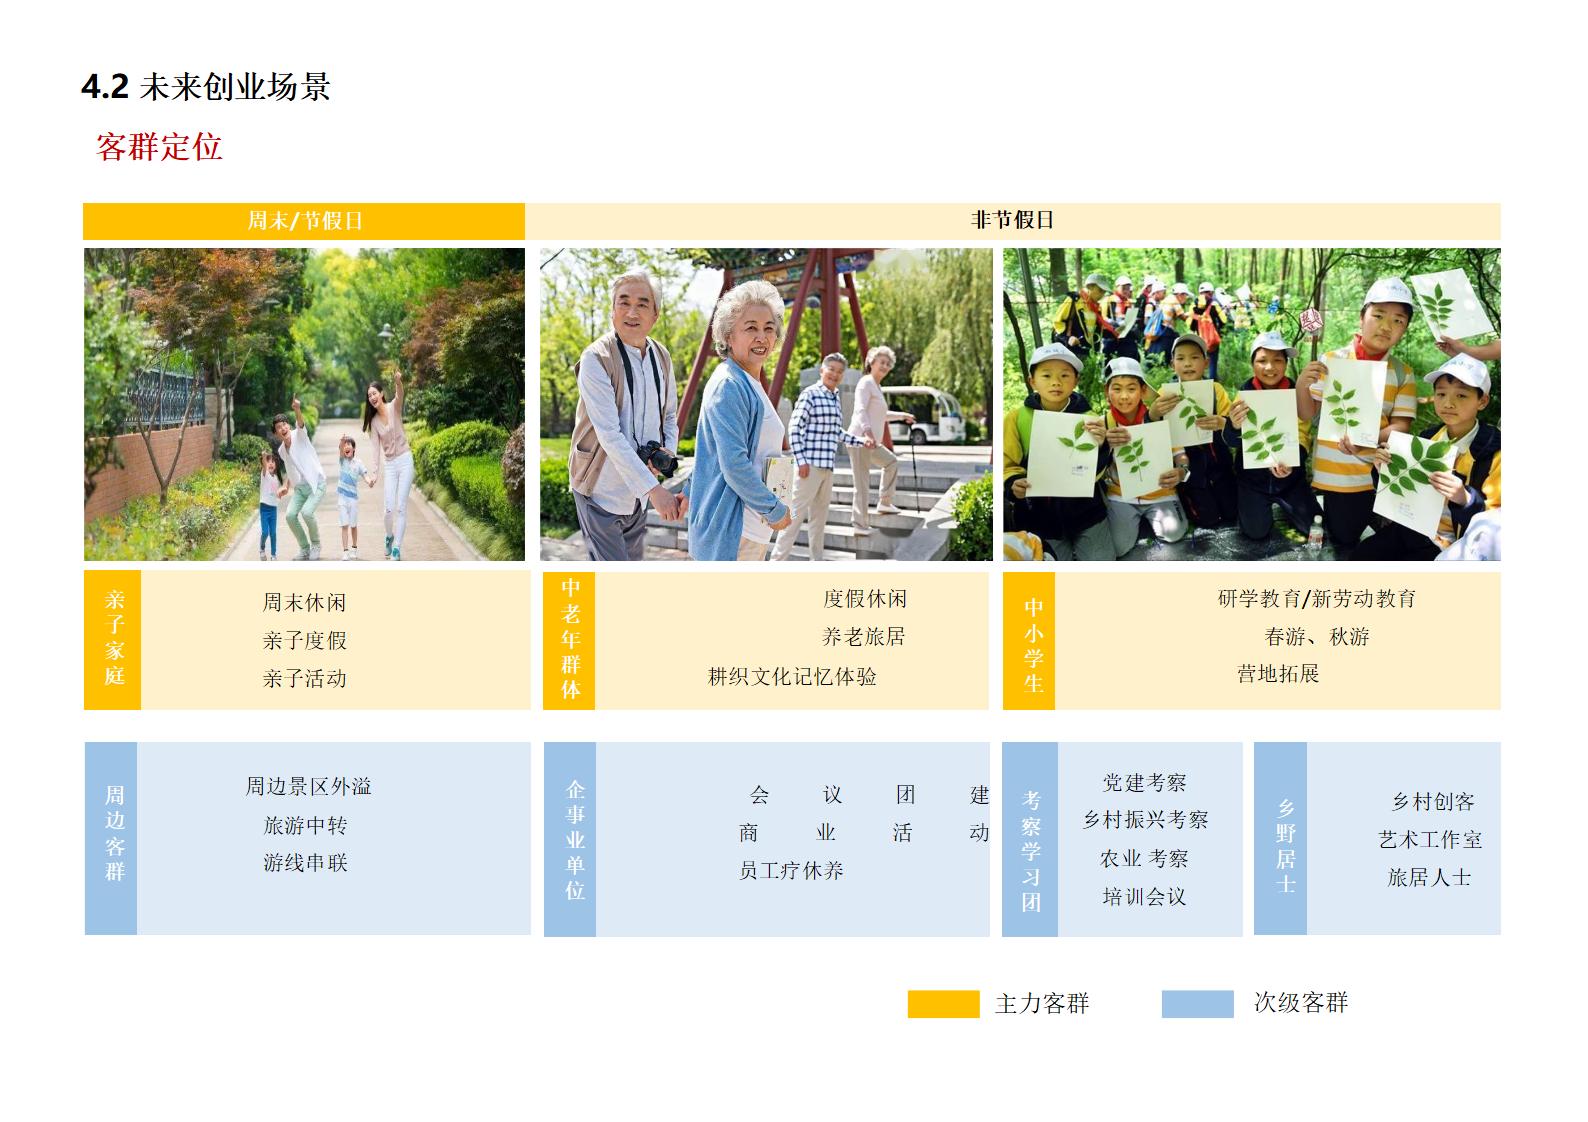Select the text '周边景区外溢'

pos(309,787)
